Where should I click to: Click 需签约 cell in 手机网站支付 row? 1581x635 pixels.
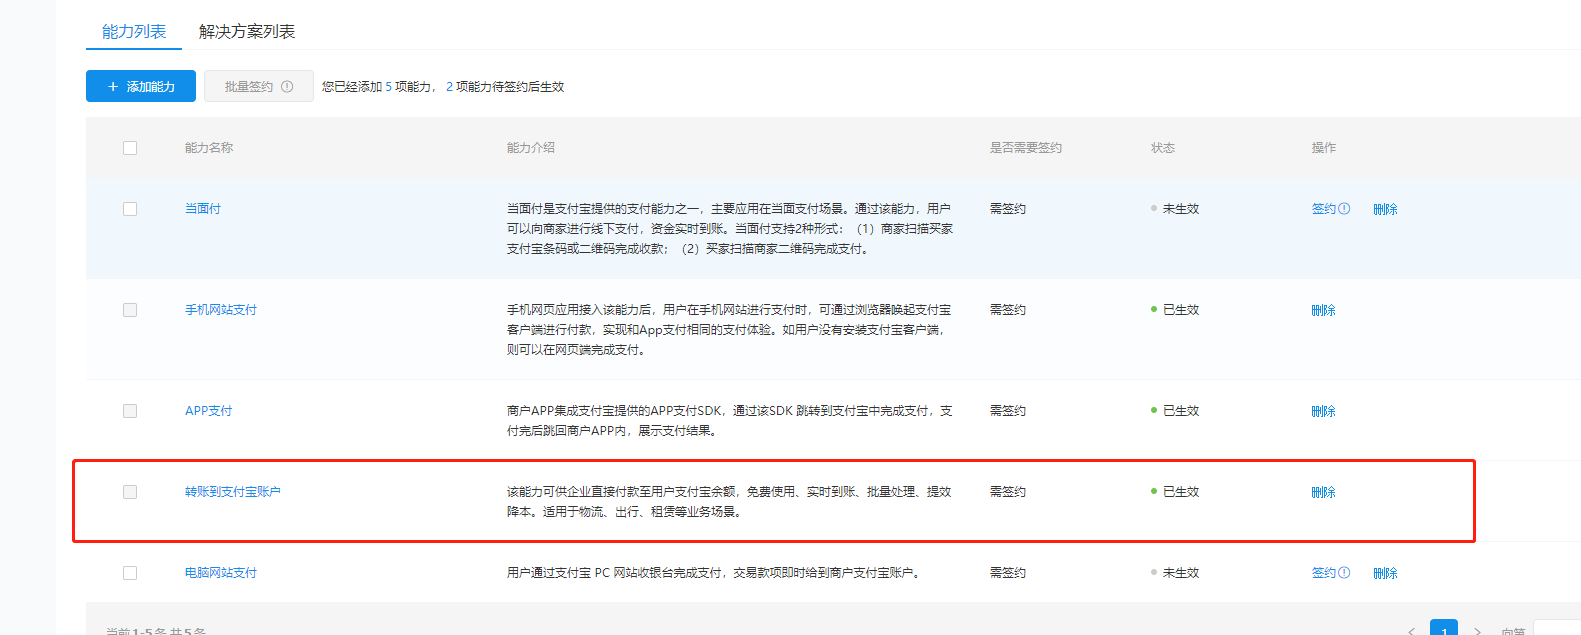(x=1008, y=310)
